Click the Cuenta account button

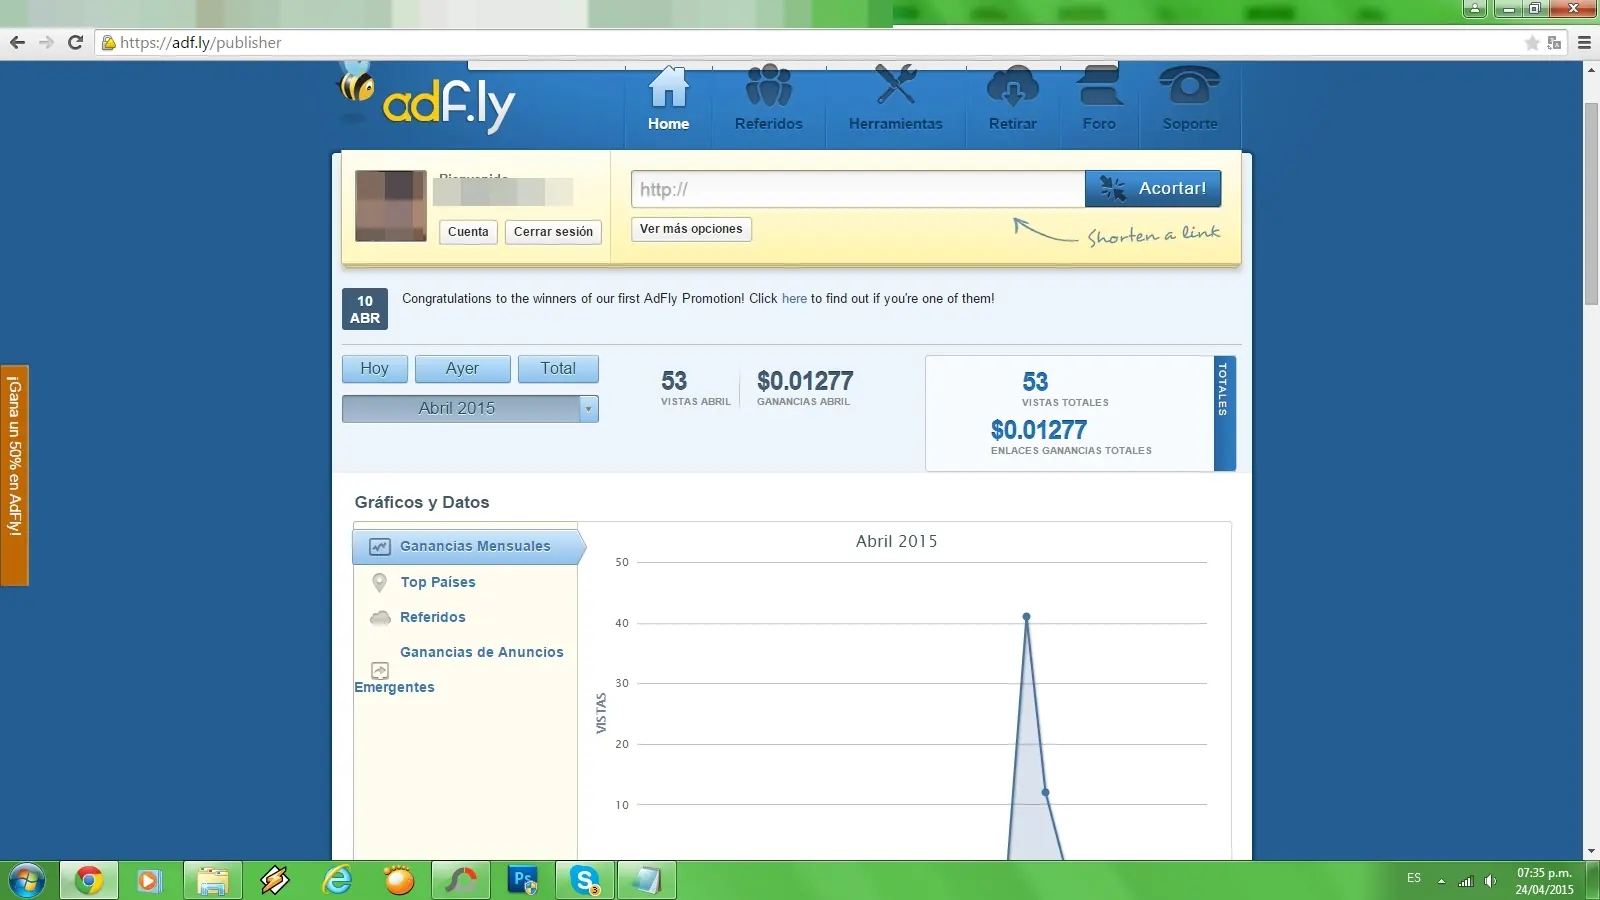pos(468,232)
